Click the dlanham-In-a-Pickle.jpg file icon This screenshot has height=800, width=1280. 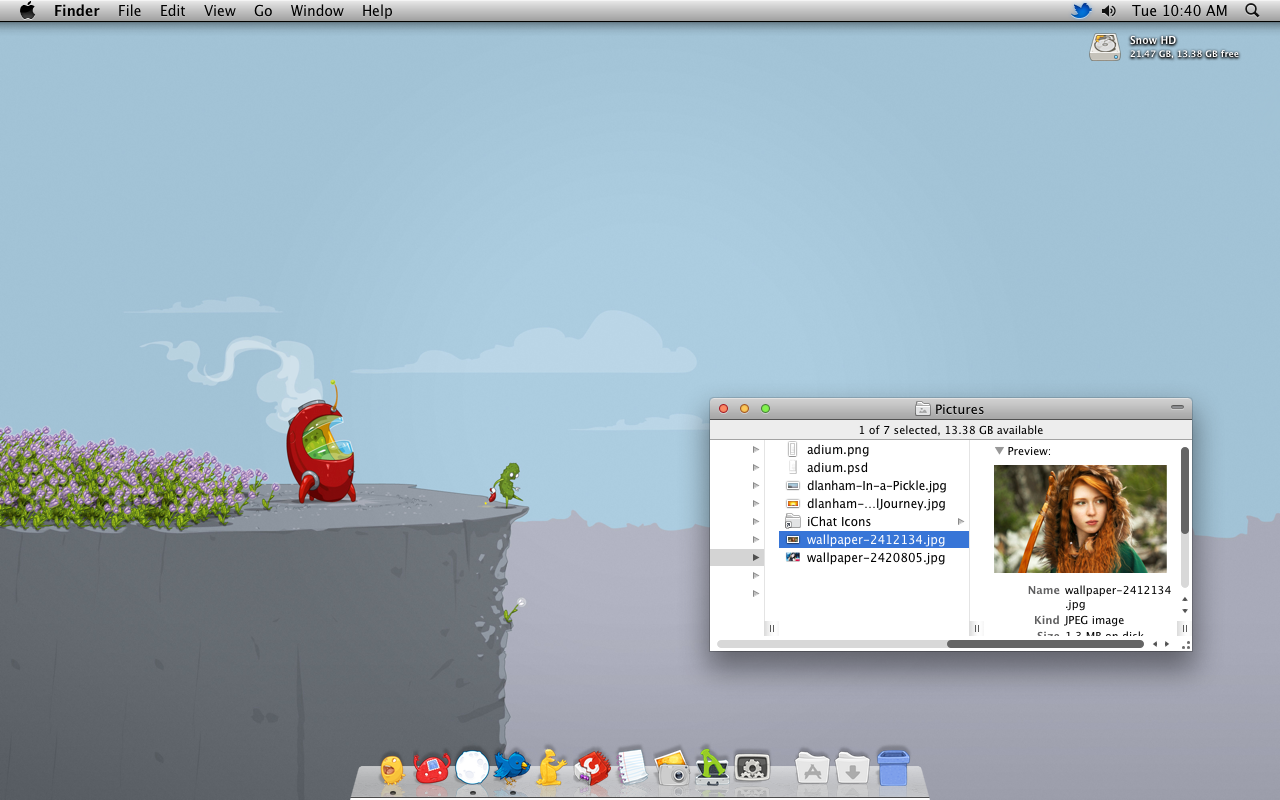point(793,486)
